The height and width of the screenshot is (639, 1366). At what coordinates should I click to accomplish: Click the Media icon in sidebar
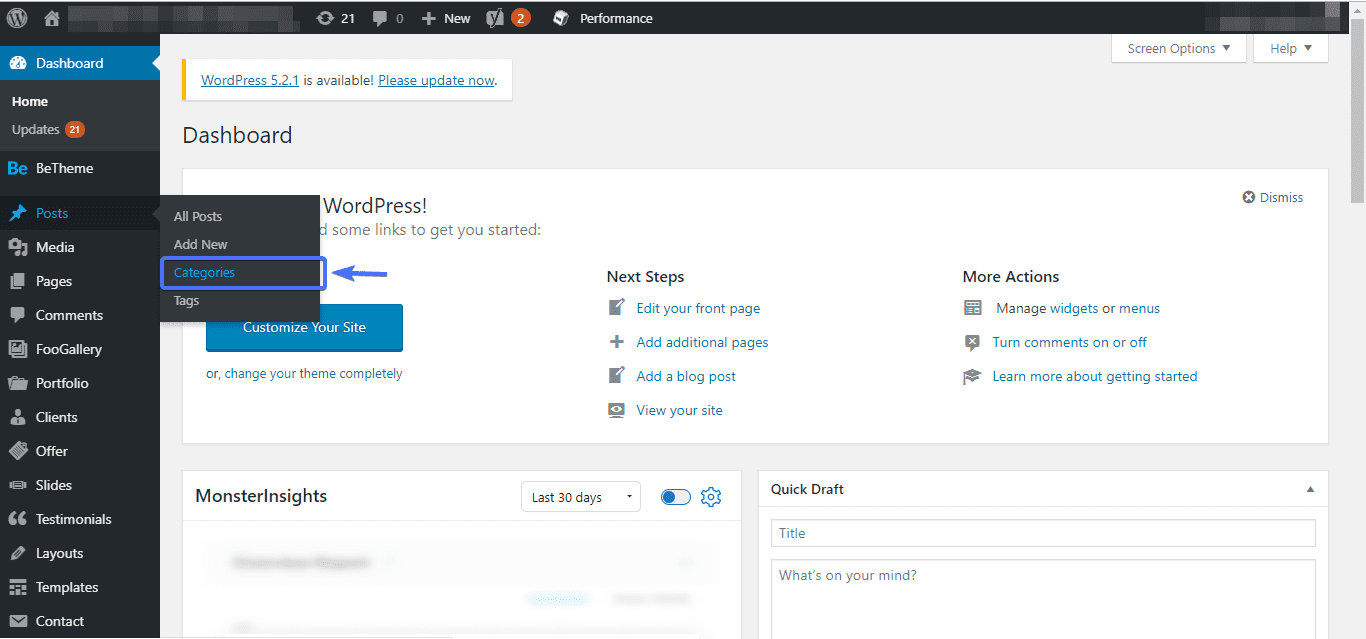pos(17,247)
